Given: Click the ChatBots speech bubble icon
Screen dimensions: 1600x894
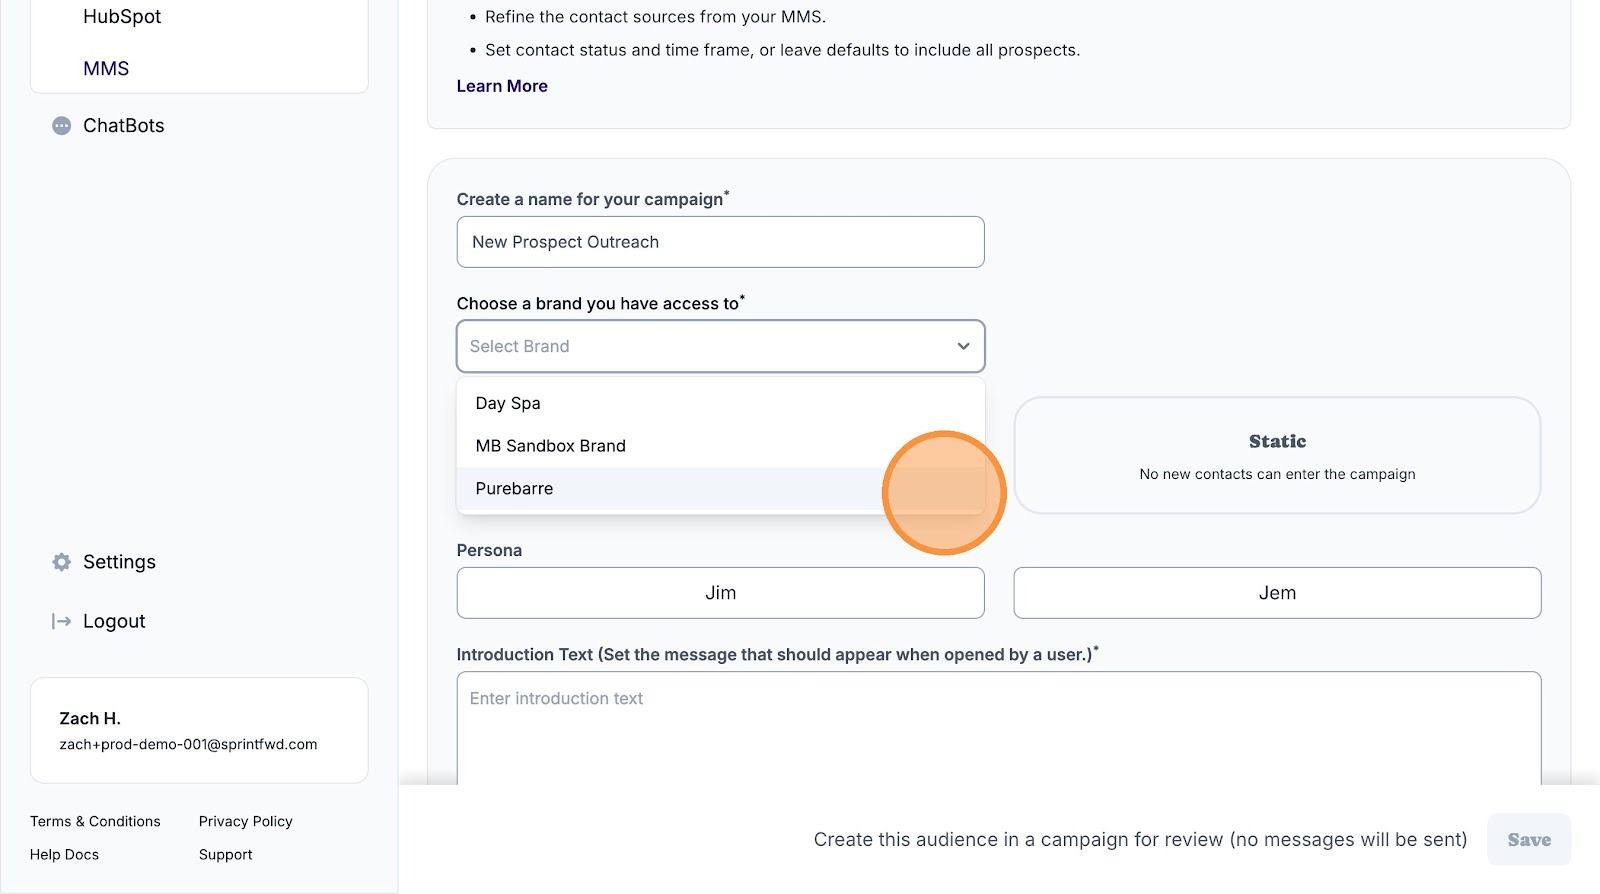Looking at the screenshot, I should pos(61,126).
